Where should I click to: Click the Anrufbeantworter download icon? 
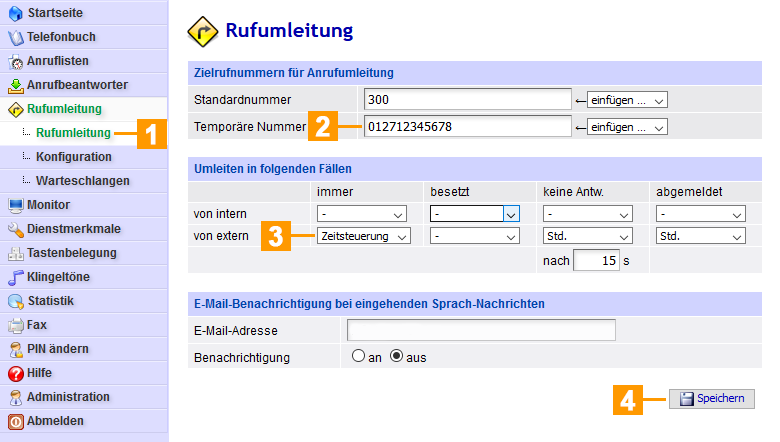coord(15,86)
